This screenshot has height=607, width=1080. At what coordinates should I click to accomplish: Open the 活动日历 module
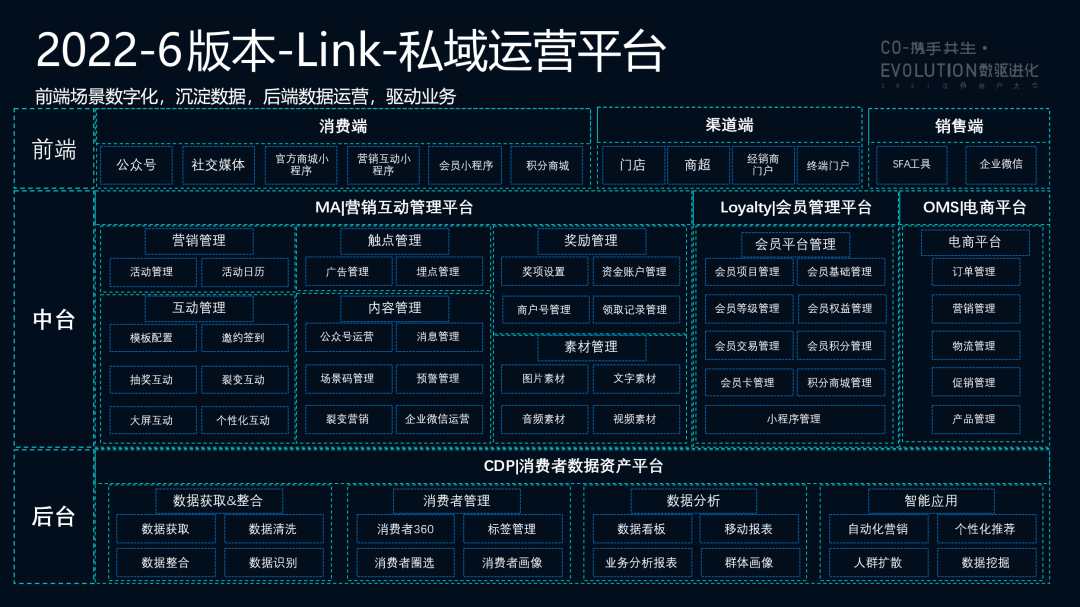(244, 272)
